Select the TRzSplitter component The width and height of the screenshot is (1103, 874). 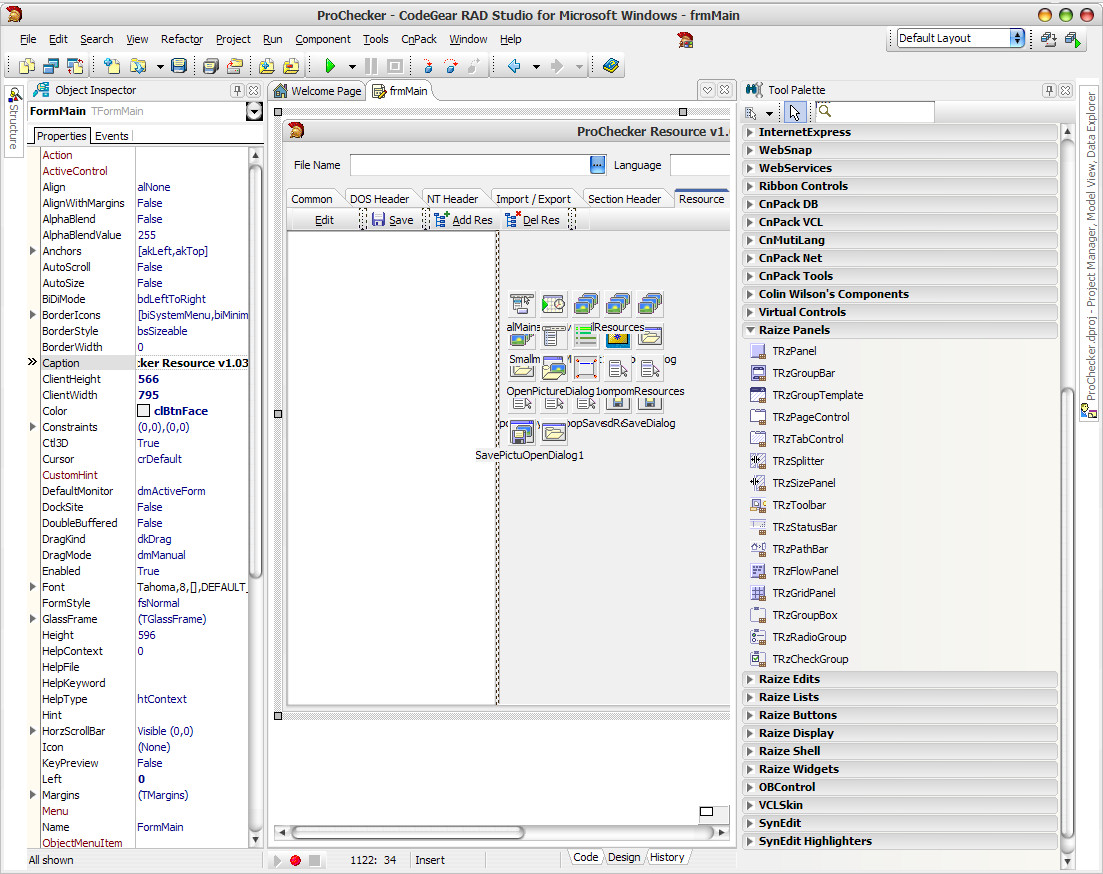[x=798, y=461]
